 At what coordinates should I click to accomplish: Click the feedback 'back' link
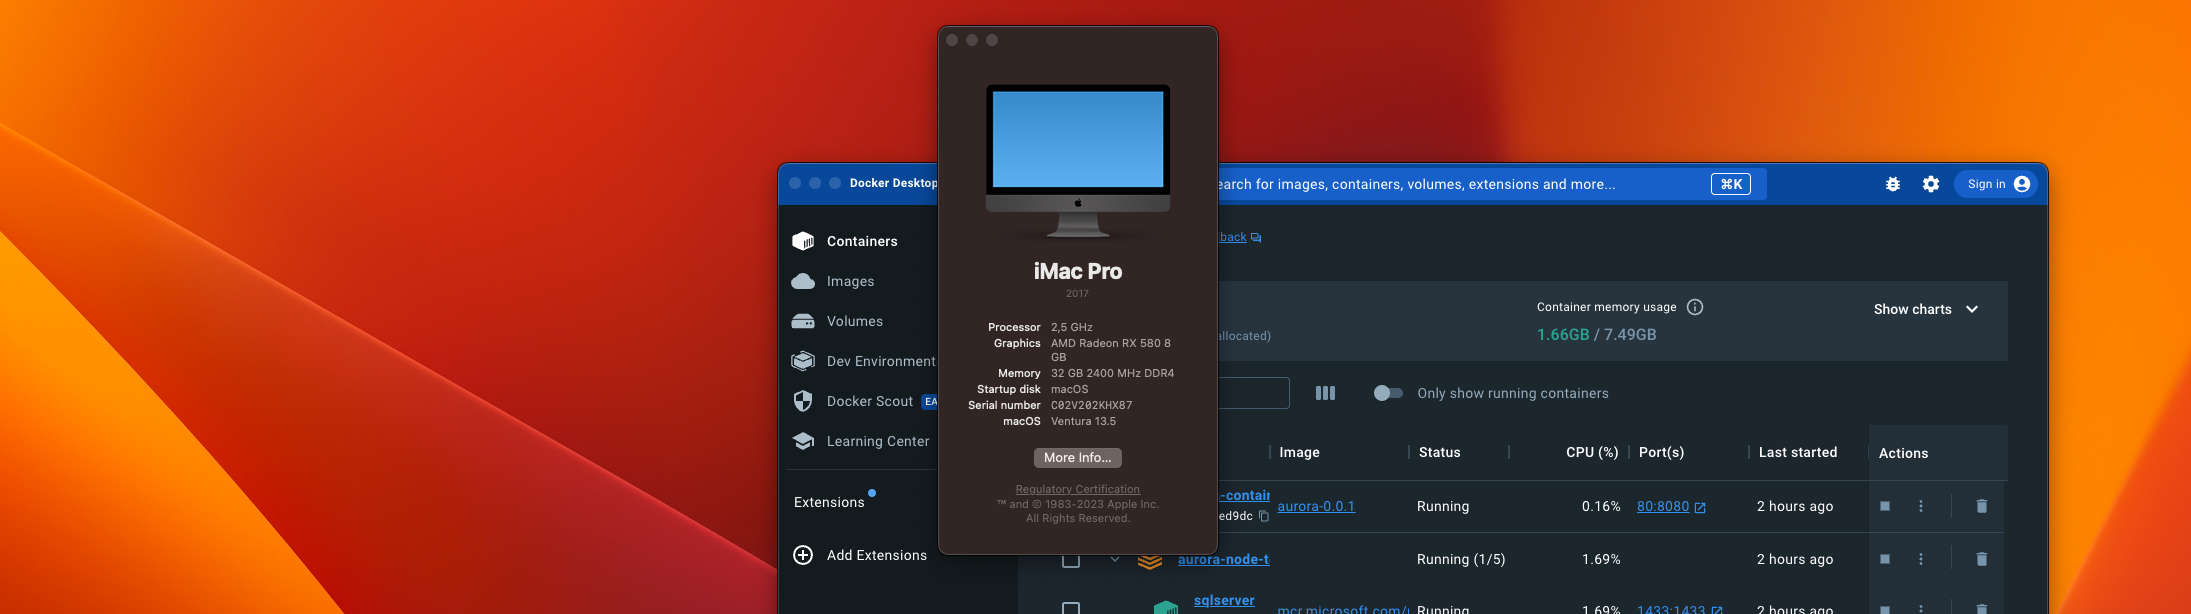1233,237
